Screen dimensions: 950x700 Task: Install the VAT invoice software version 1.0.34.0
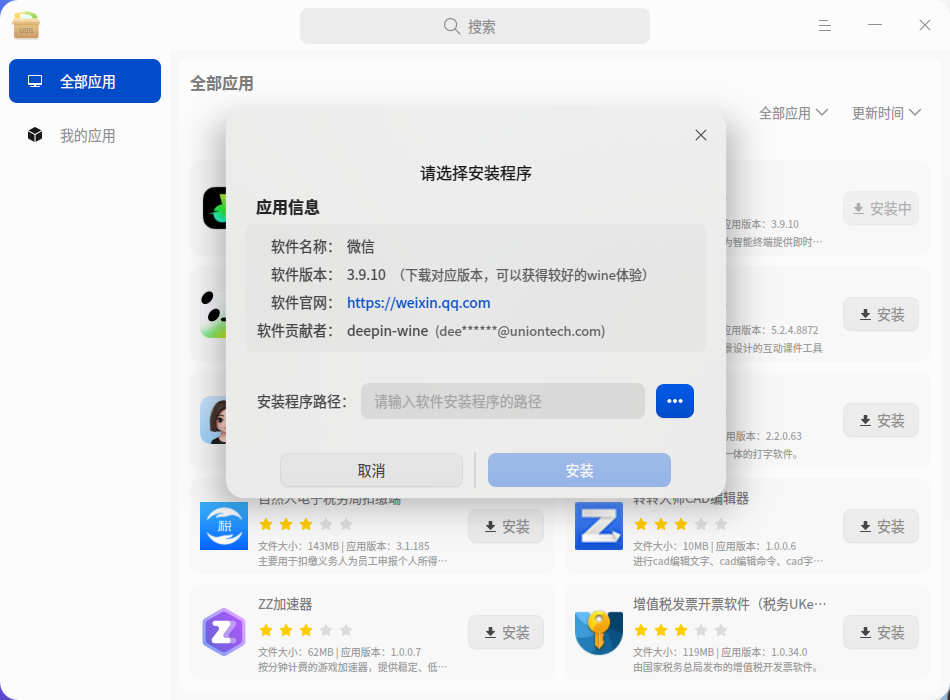[x=881, y=632]
